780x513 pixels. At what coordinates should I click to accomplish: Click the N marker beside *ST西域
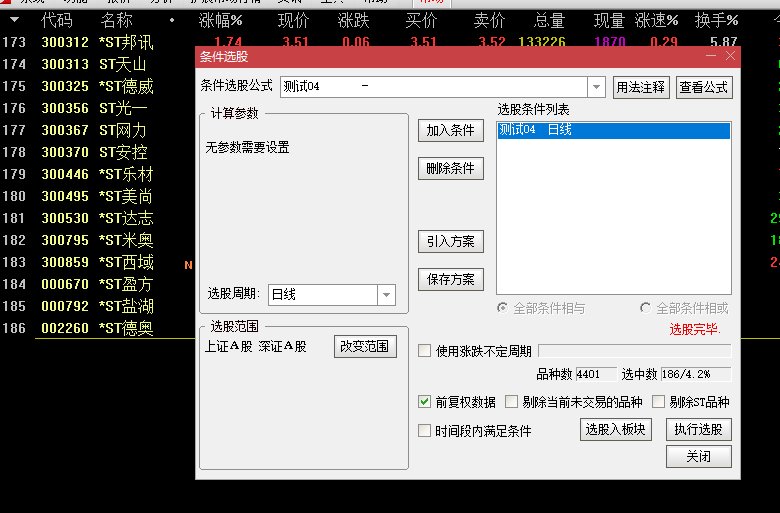click(188, 265)
